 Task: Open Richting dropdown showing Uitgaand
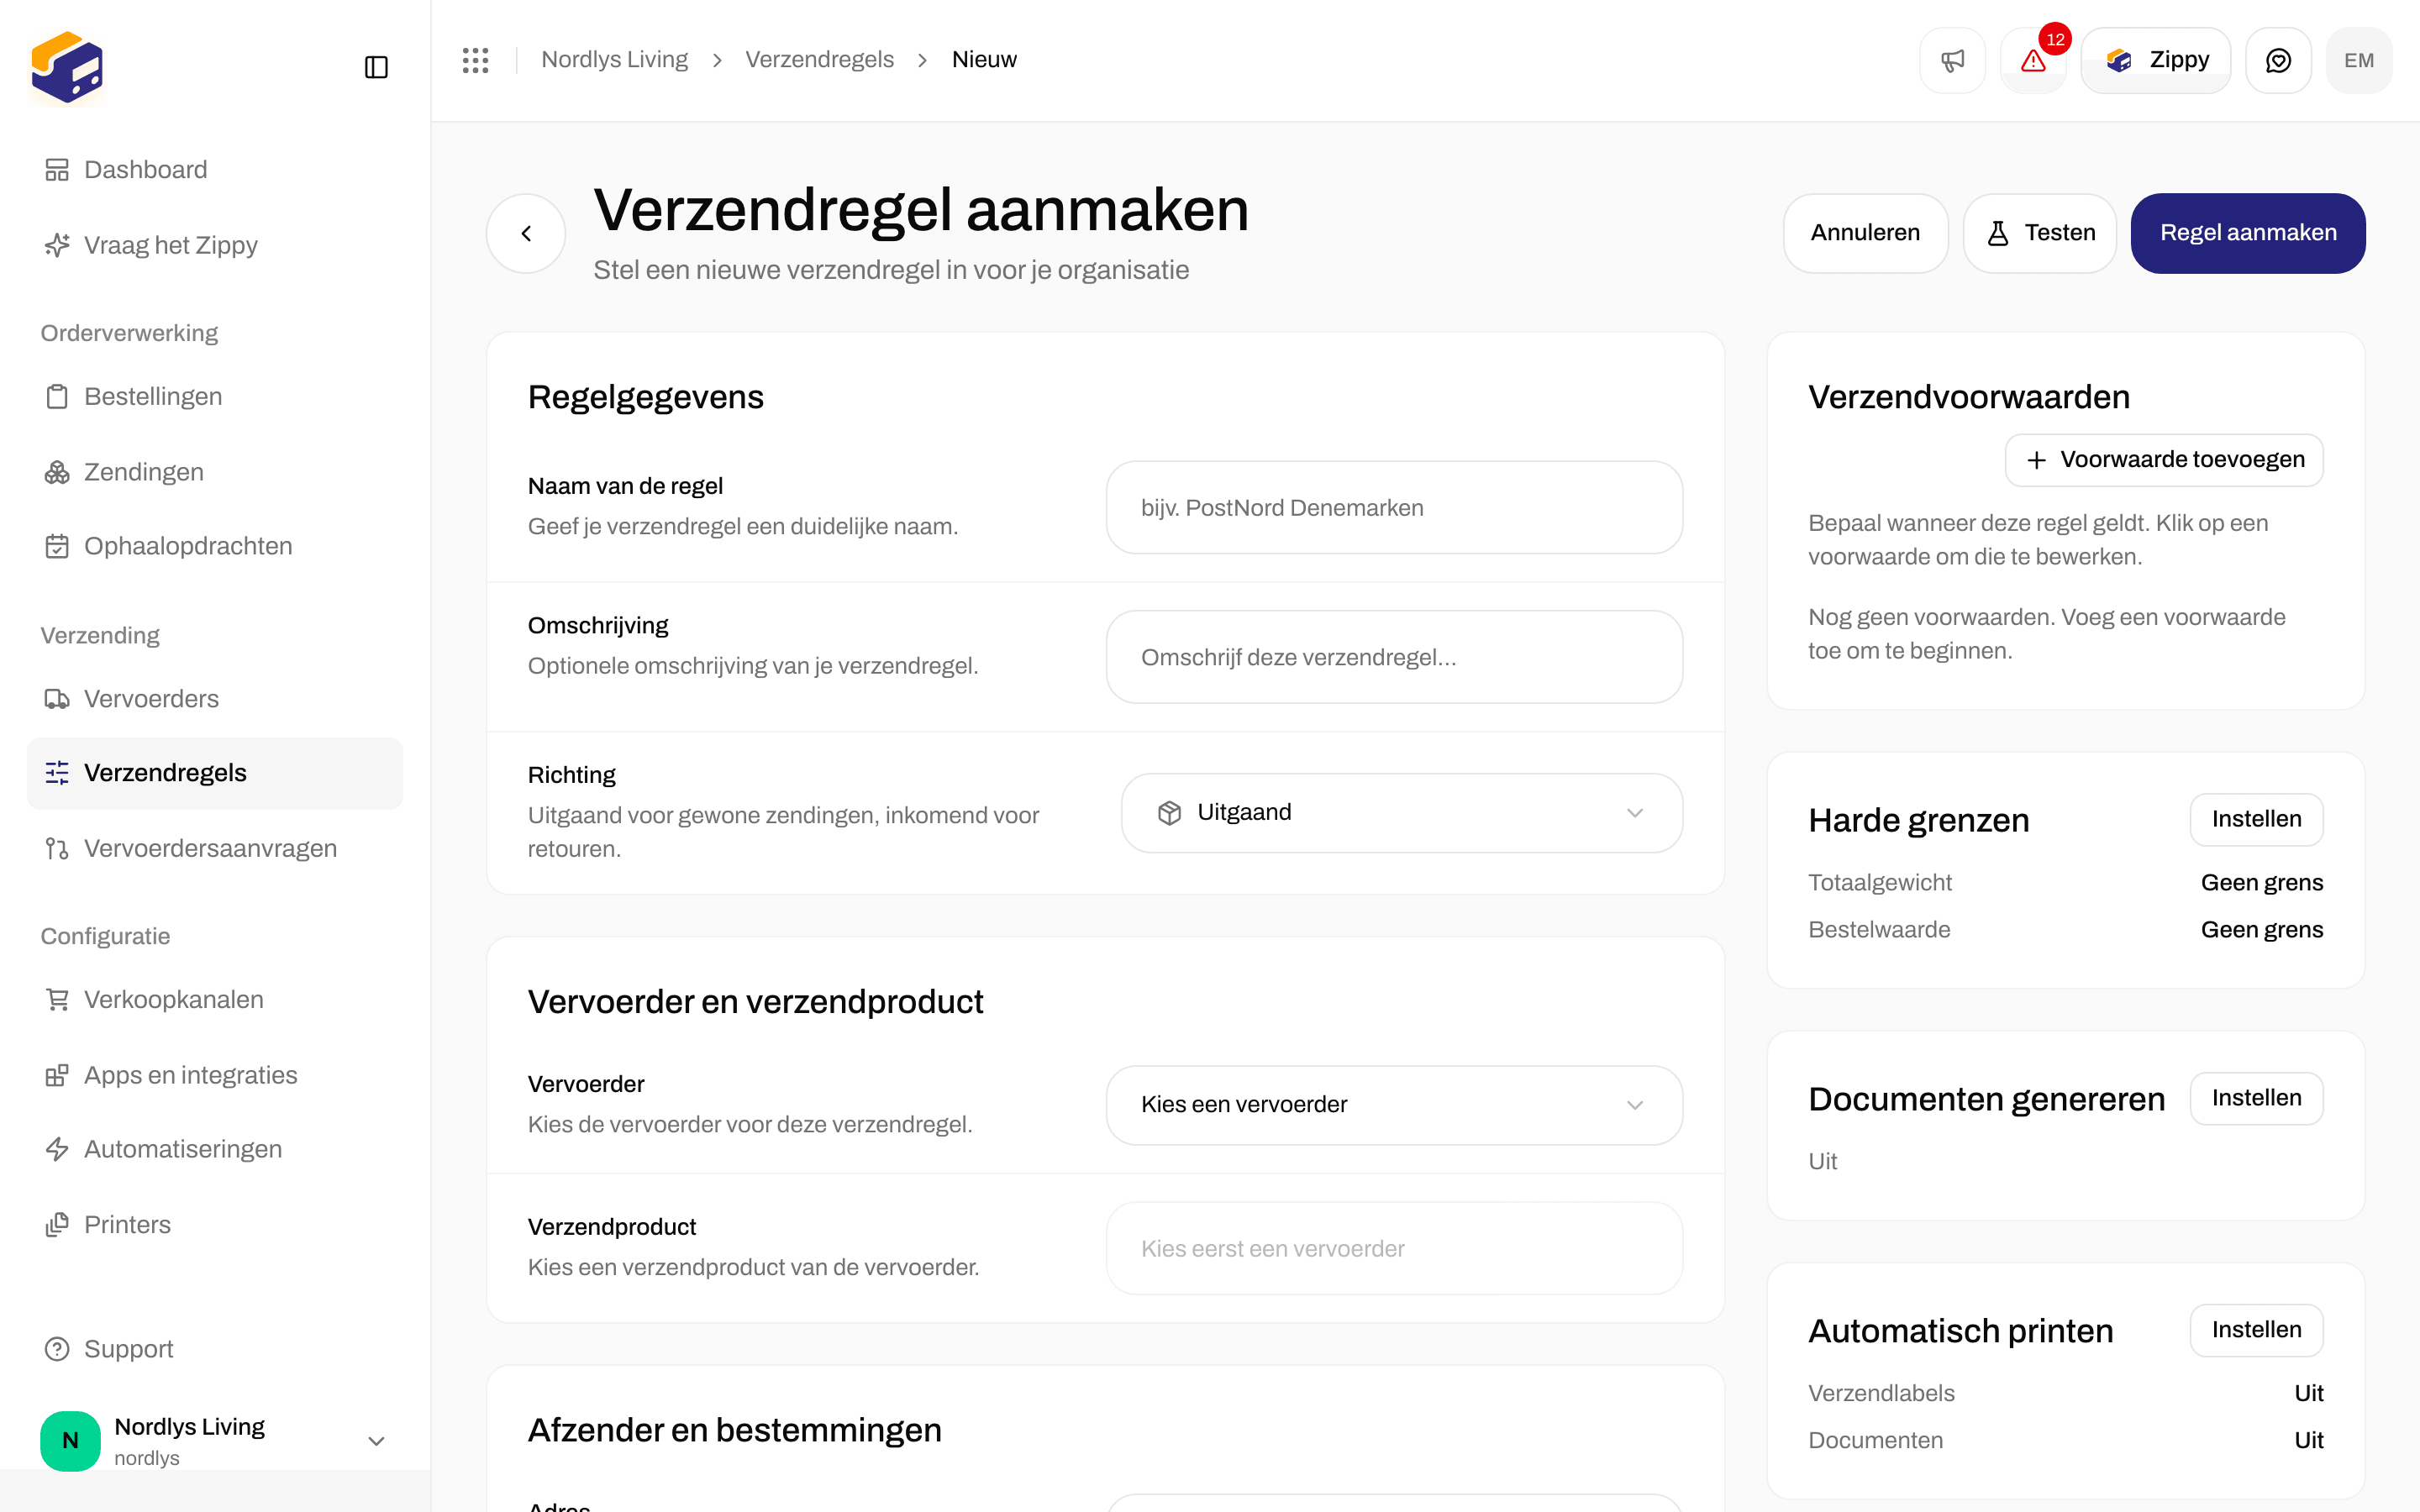click(1401, 813)
